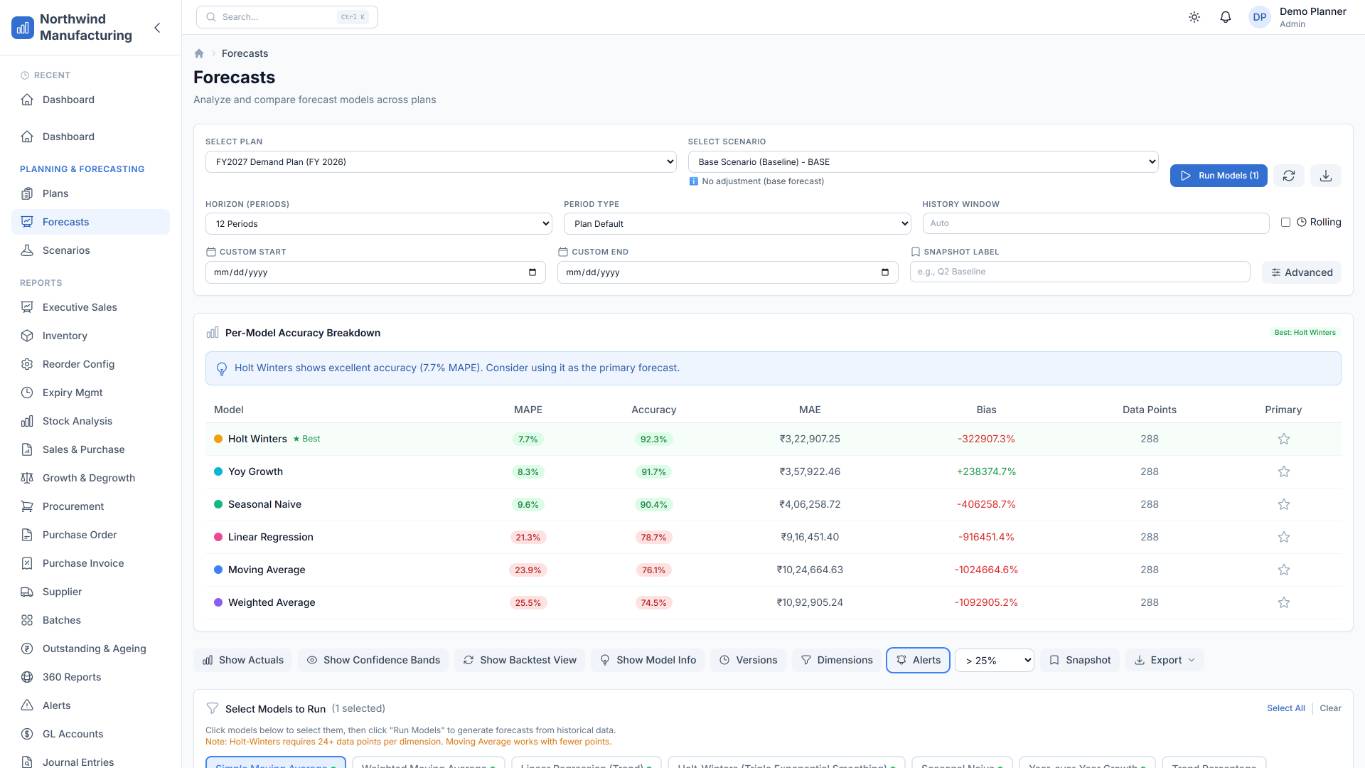Click the Northwind Manufacturing logo icon

pos(22,27)
